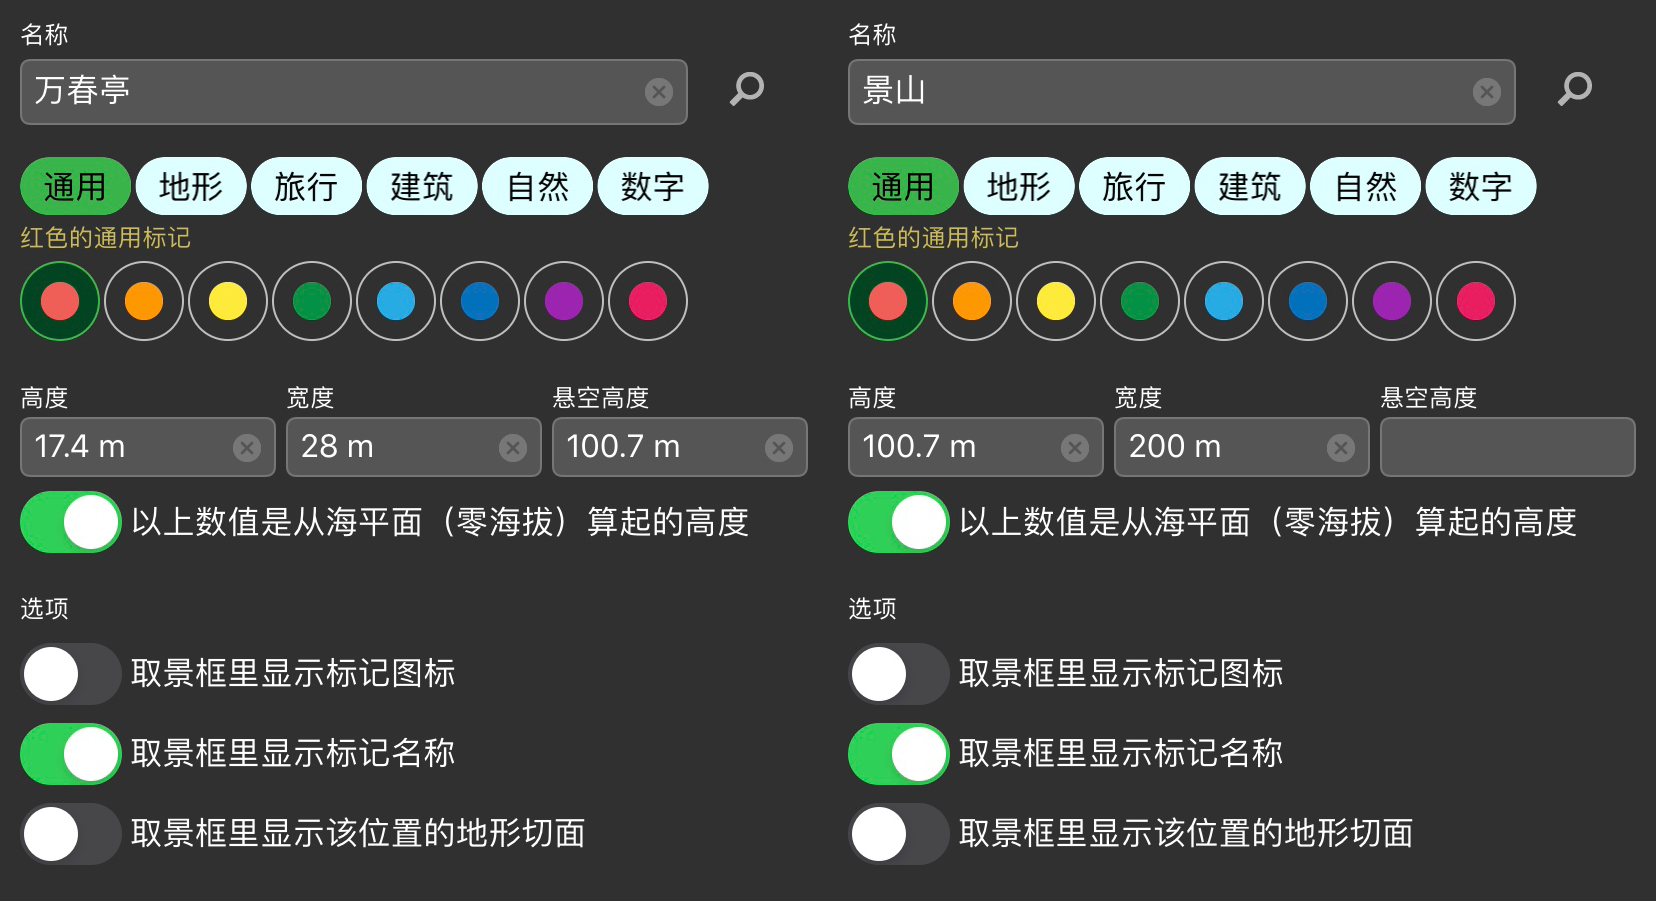Enable 取景框里显示该位置的地形切面 for 景山
The width and height of the screenshot is (1656, 901).
tap(899, 834)
